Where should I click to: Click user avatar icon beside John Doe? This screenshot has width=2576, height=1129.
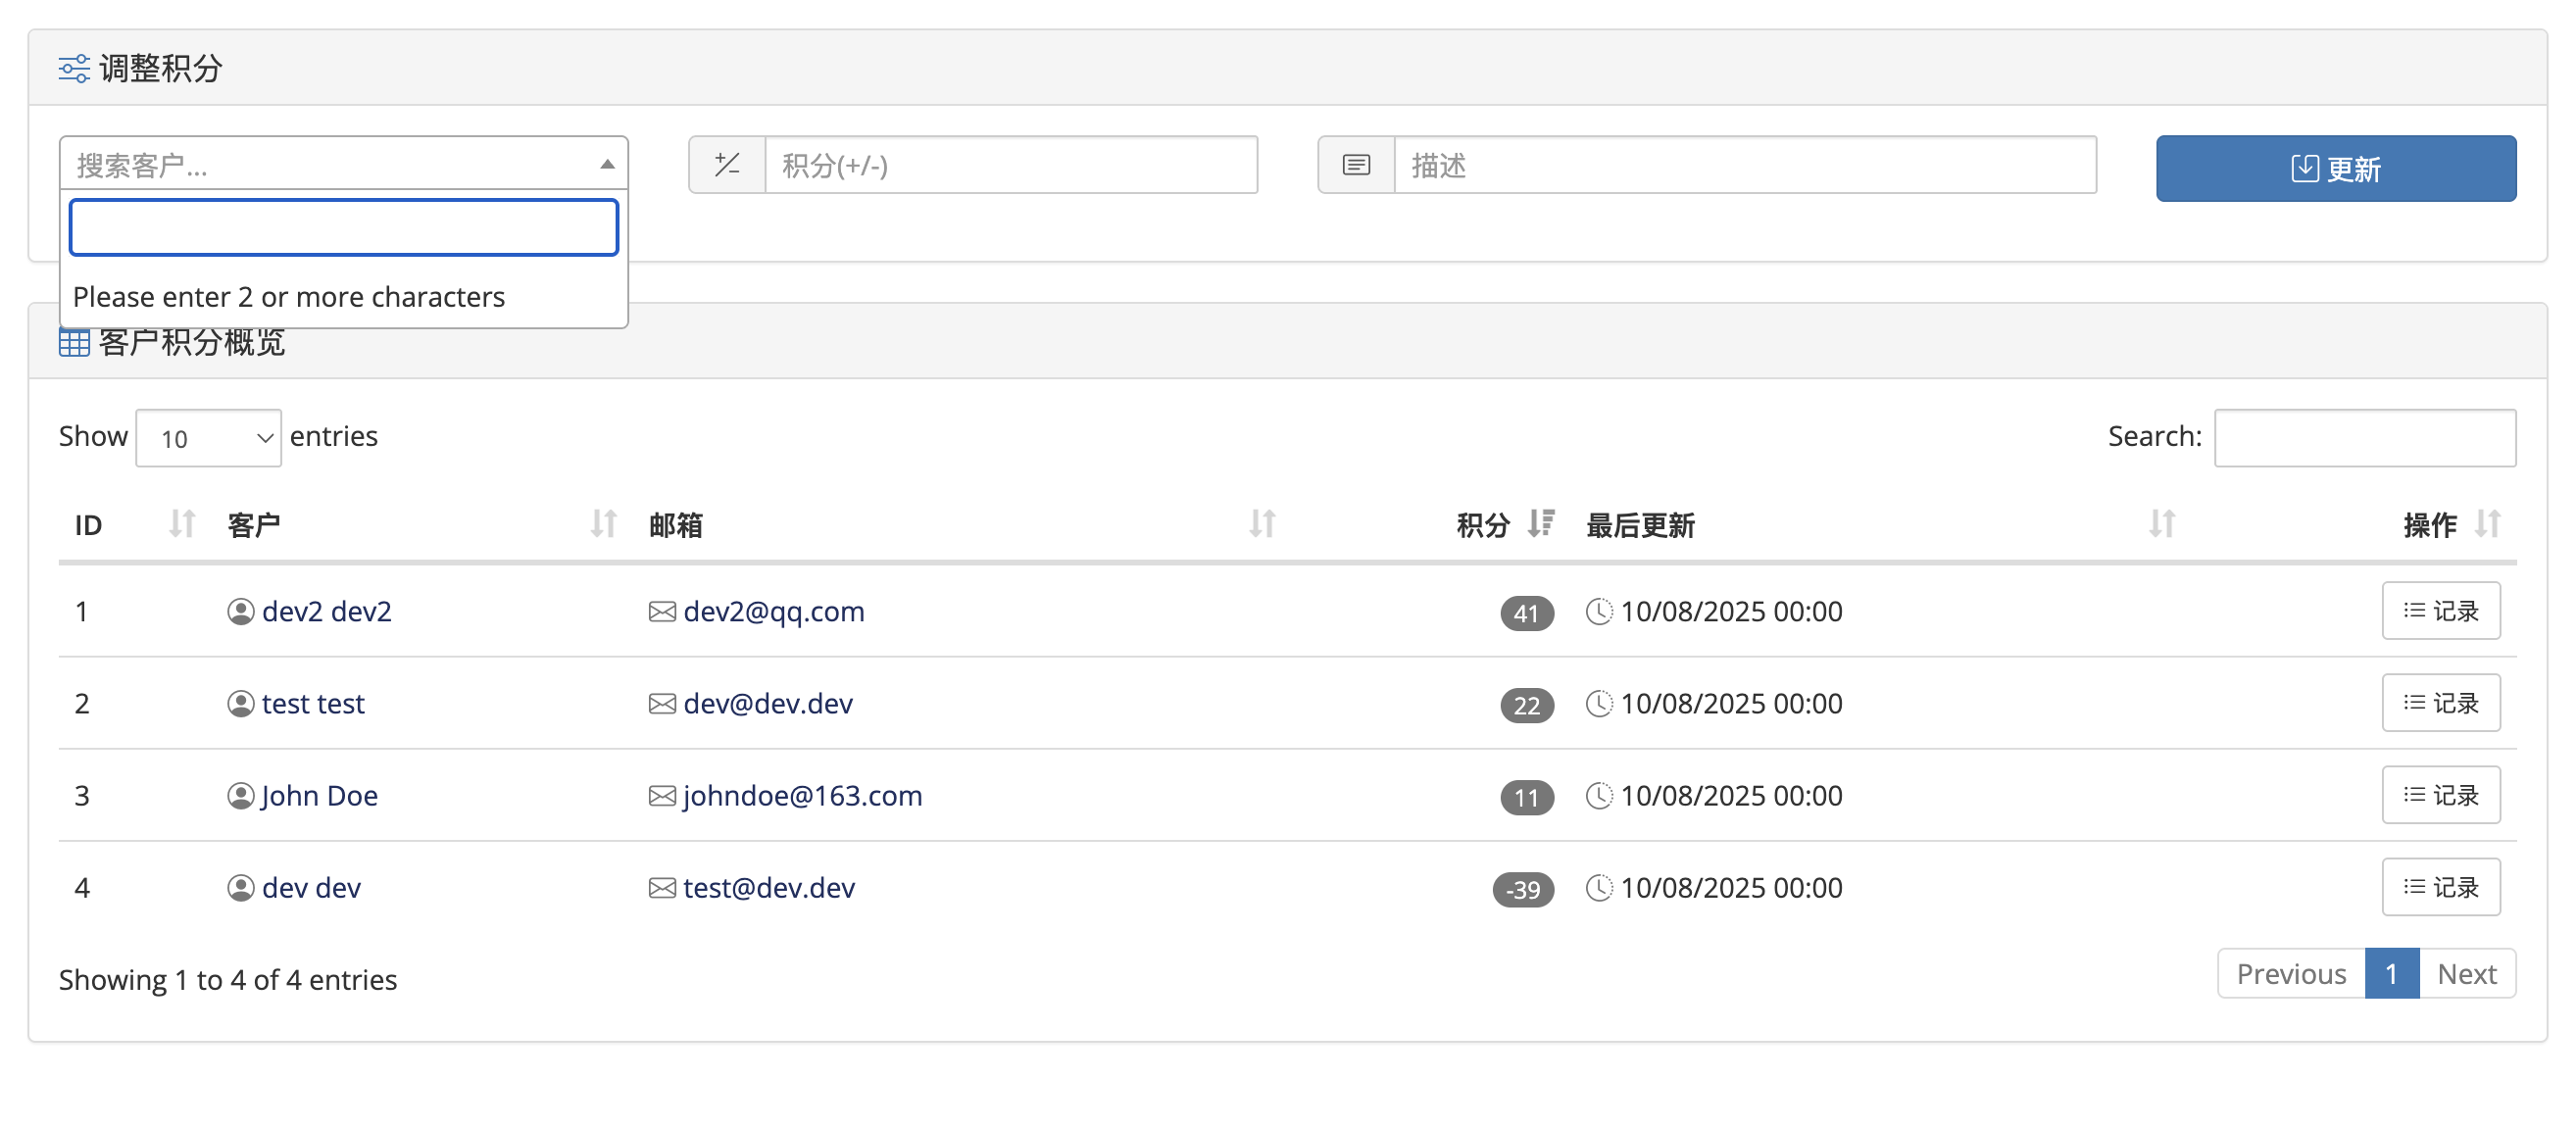(240, 796)
